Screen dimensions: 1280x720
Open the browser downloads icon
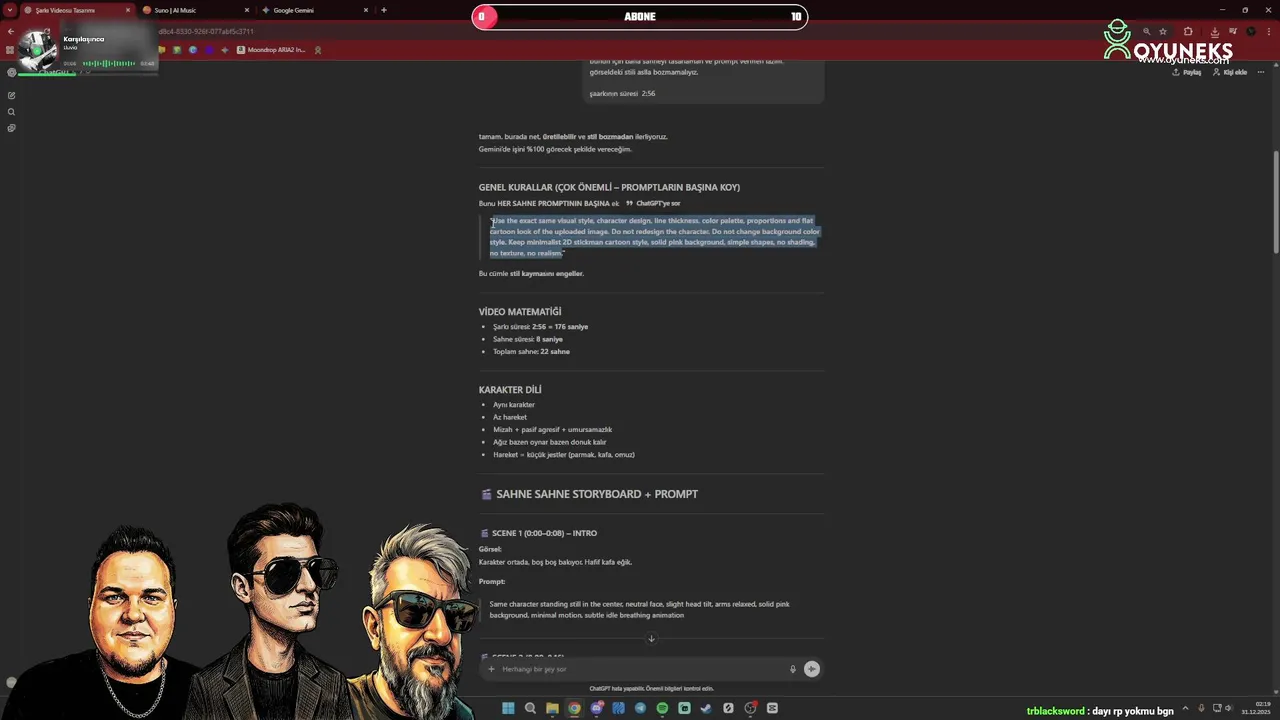1213,32
